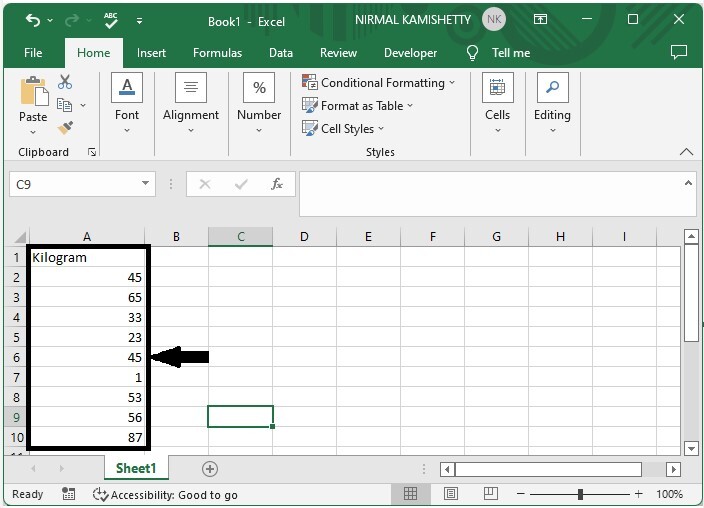Click the Copy icon
Screen dimensions: 704x508
point(65,105)
